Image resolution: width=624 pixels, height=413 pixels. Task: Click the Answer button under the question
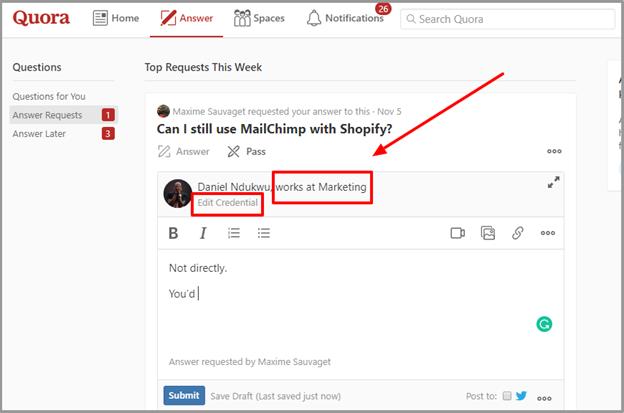coord(183,152)
